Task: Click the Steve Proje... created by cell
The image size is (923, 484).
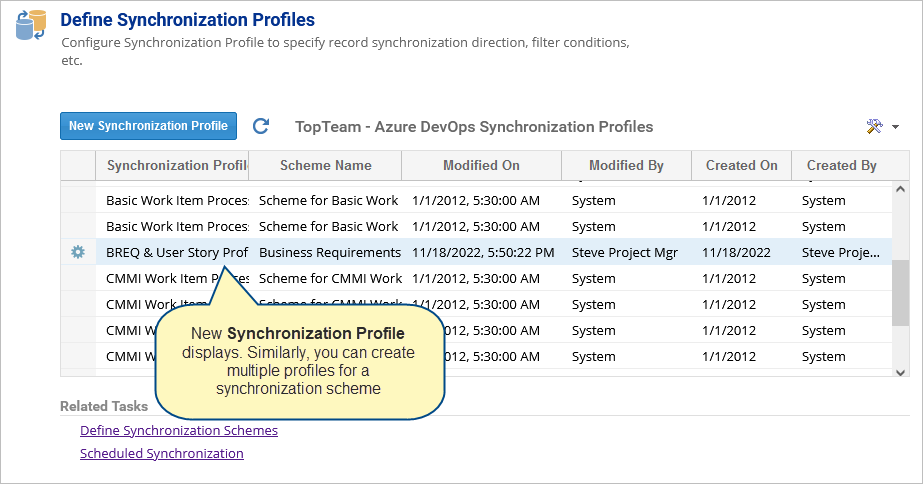Action: (841, 253)
